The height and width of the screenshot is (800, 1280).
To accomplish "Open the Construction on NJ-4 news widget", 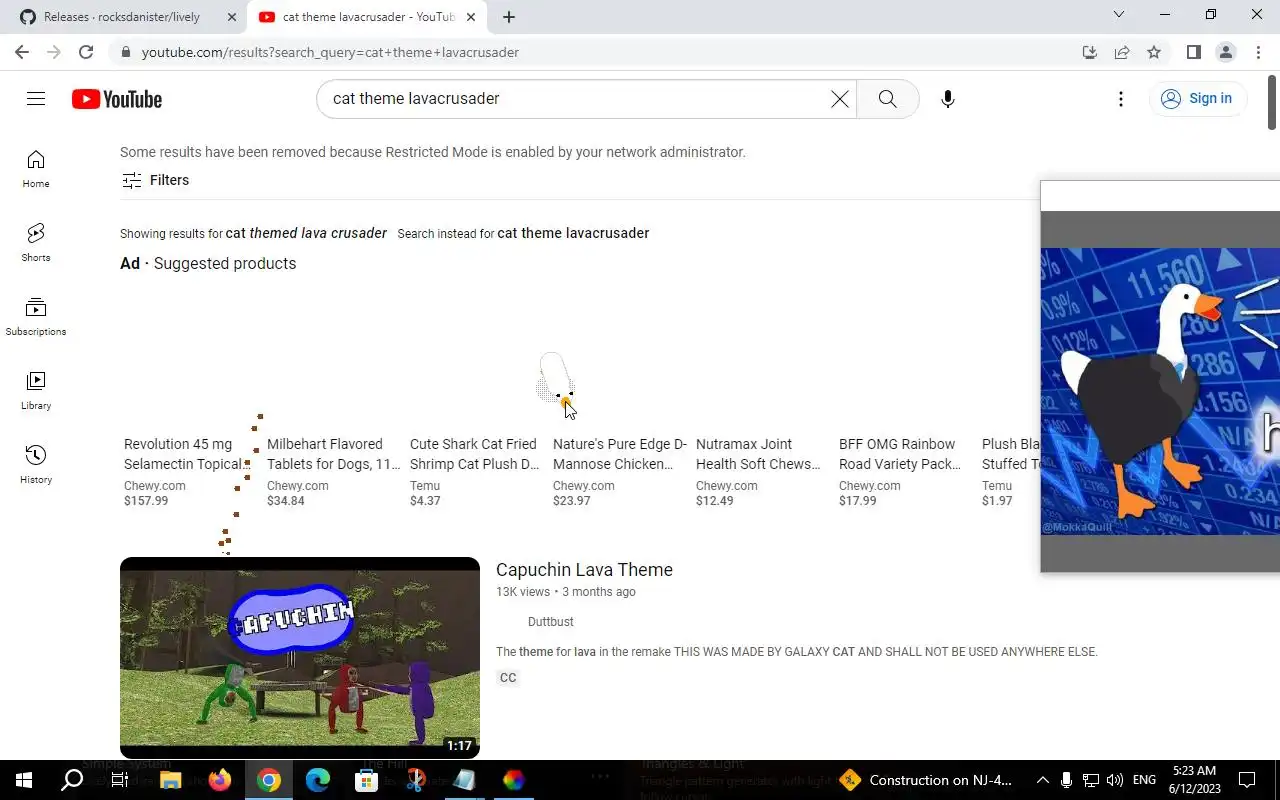I will click(x=927, y=780).
